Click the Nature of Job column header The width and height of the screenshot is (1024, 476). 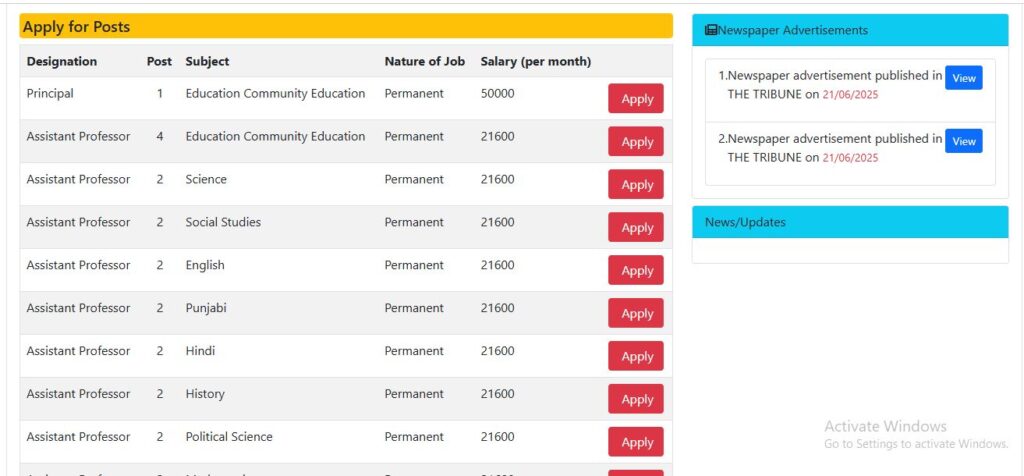pyautogui.click(x=424, y=61)
